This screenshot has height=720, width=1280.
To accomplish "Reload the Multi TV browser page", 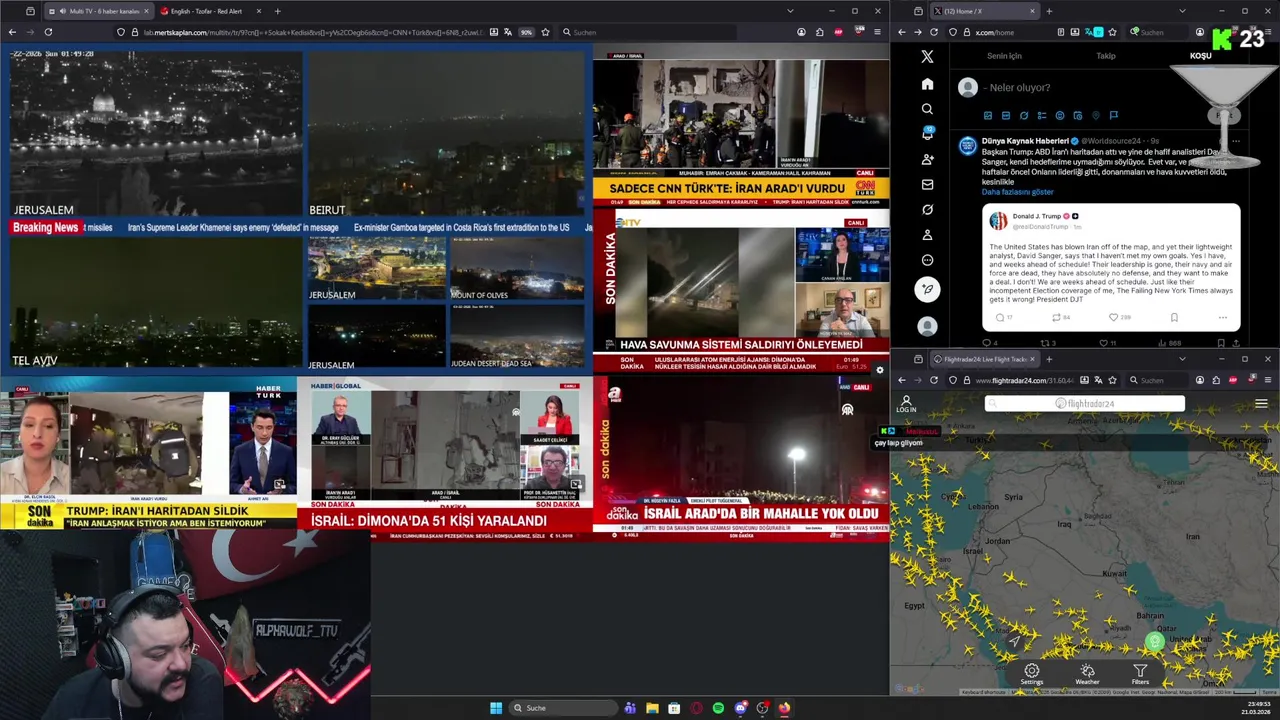I will [48, 32].
